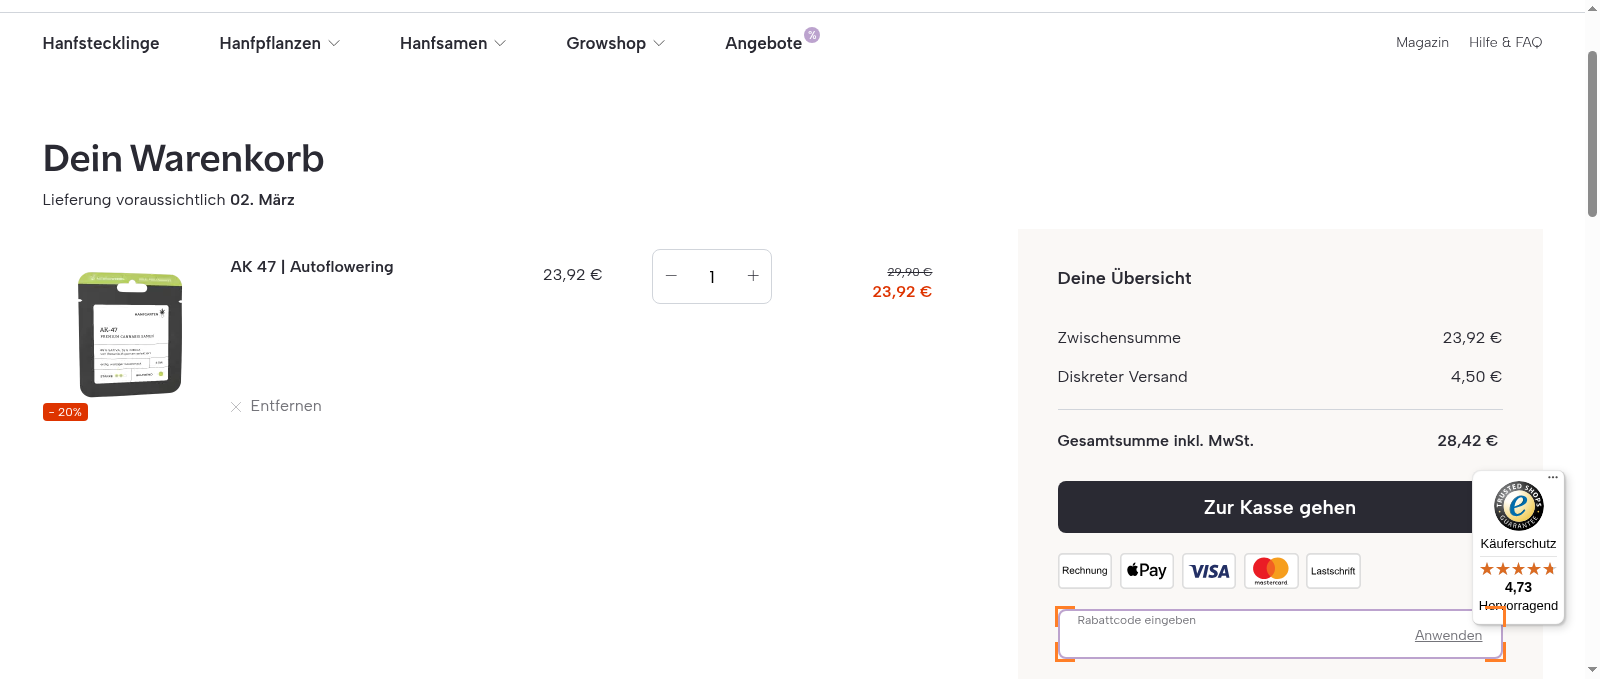The height and width of the screenshot is (679, 1600).
Task: Decrease AK 47 quantity with minus
Action: (x=671, y=276)
